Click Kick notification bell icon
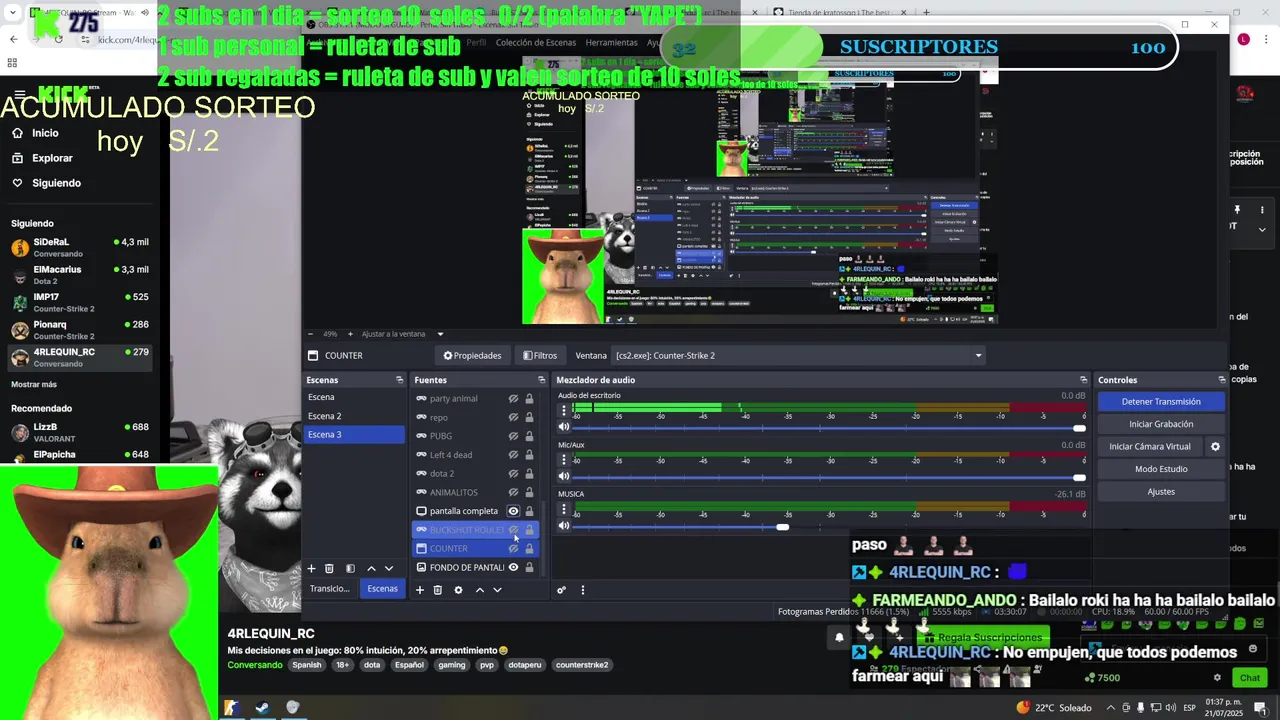Image resolution: width=1280 pixels, height=720 pixels. tap(839, 637)
